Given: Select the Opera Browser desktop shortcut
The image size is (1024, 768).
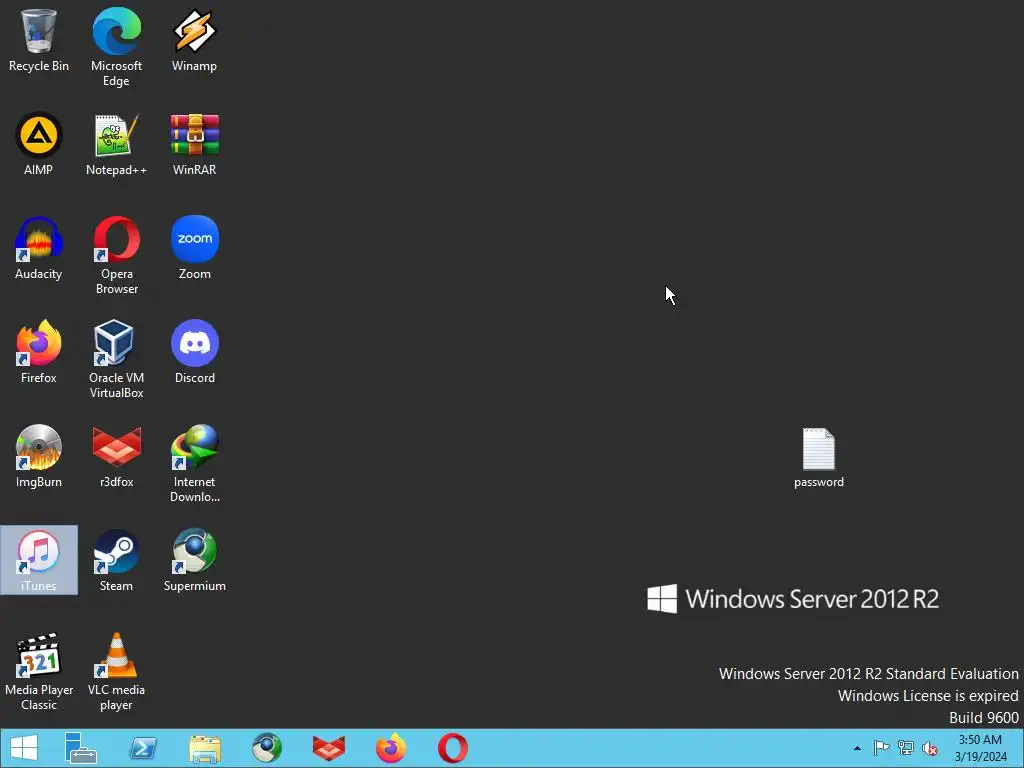Looking at the screenshot, I should pyautogui.click(x=116, y=255).
